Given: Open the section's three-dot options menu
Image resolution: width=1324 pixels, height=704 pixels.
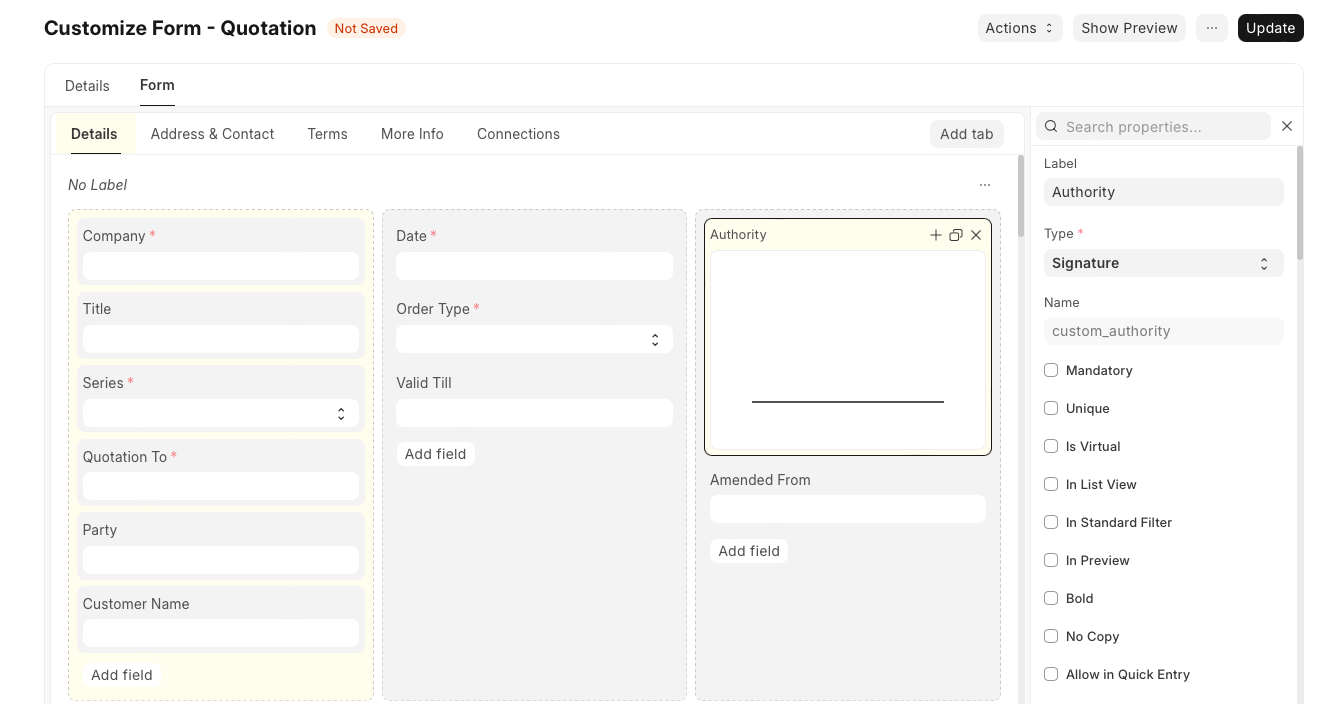Looking at the screenshot, I should click(985, 185).
